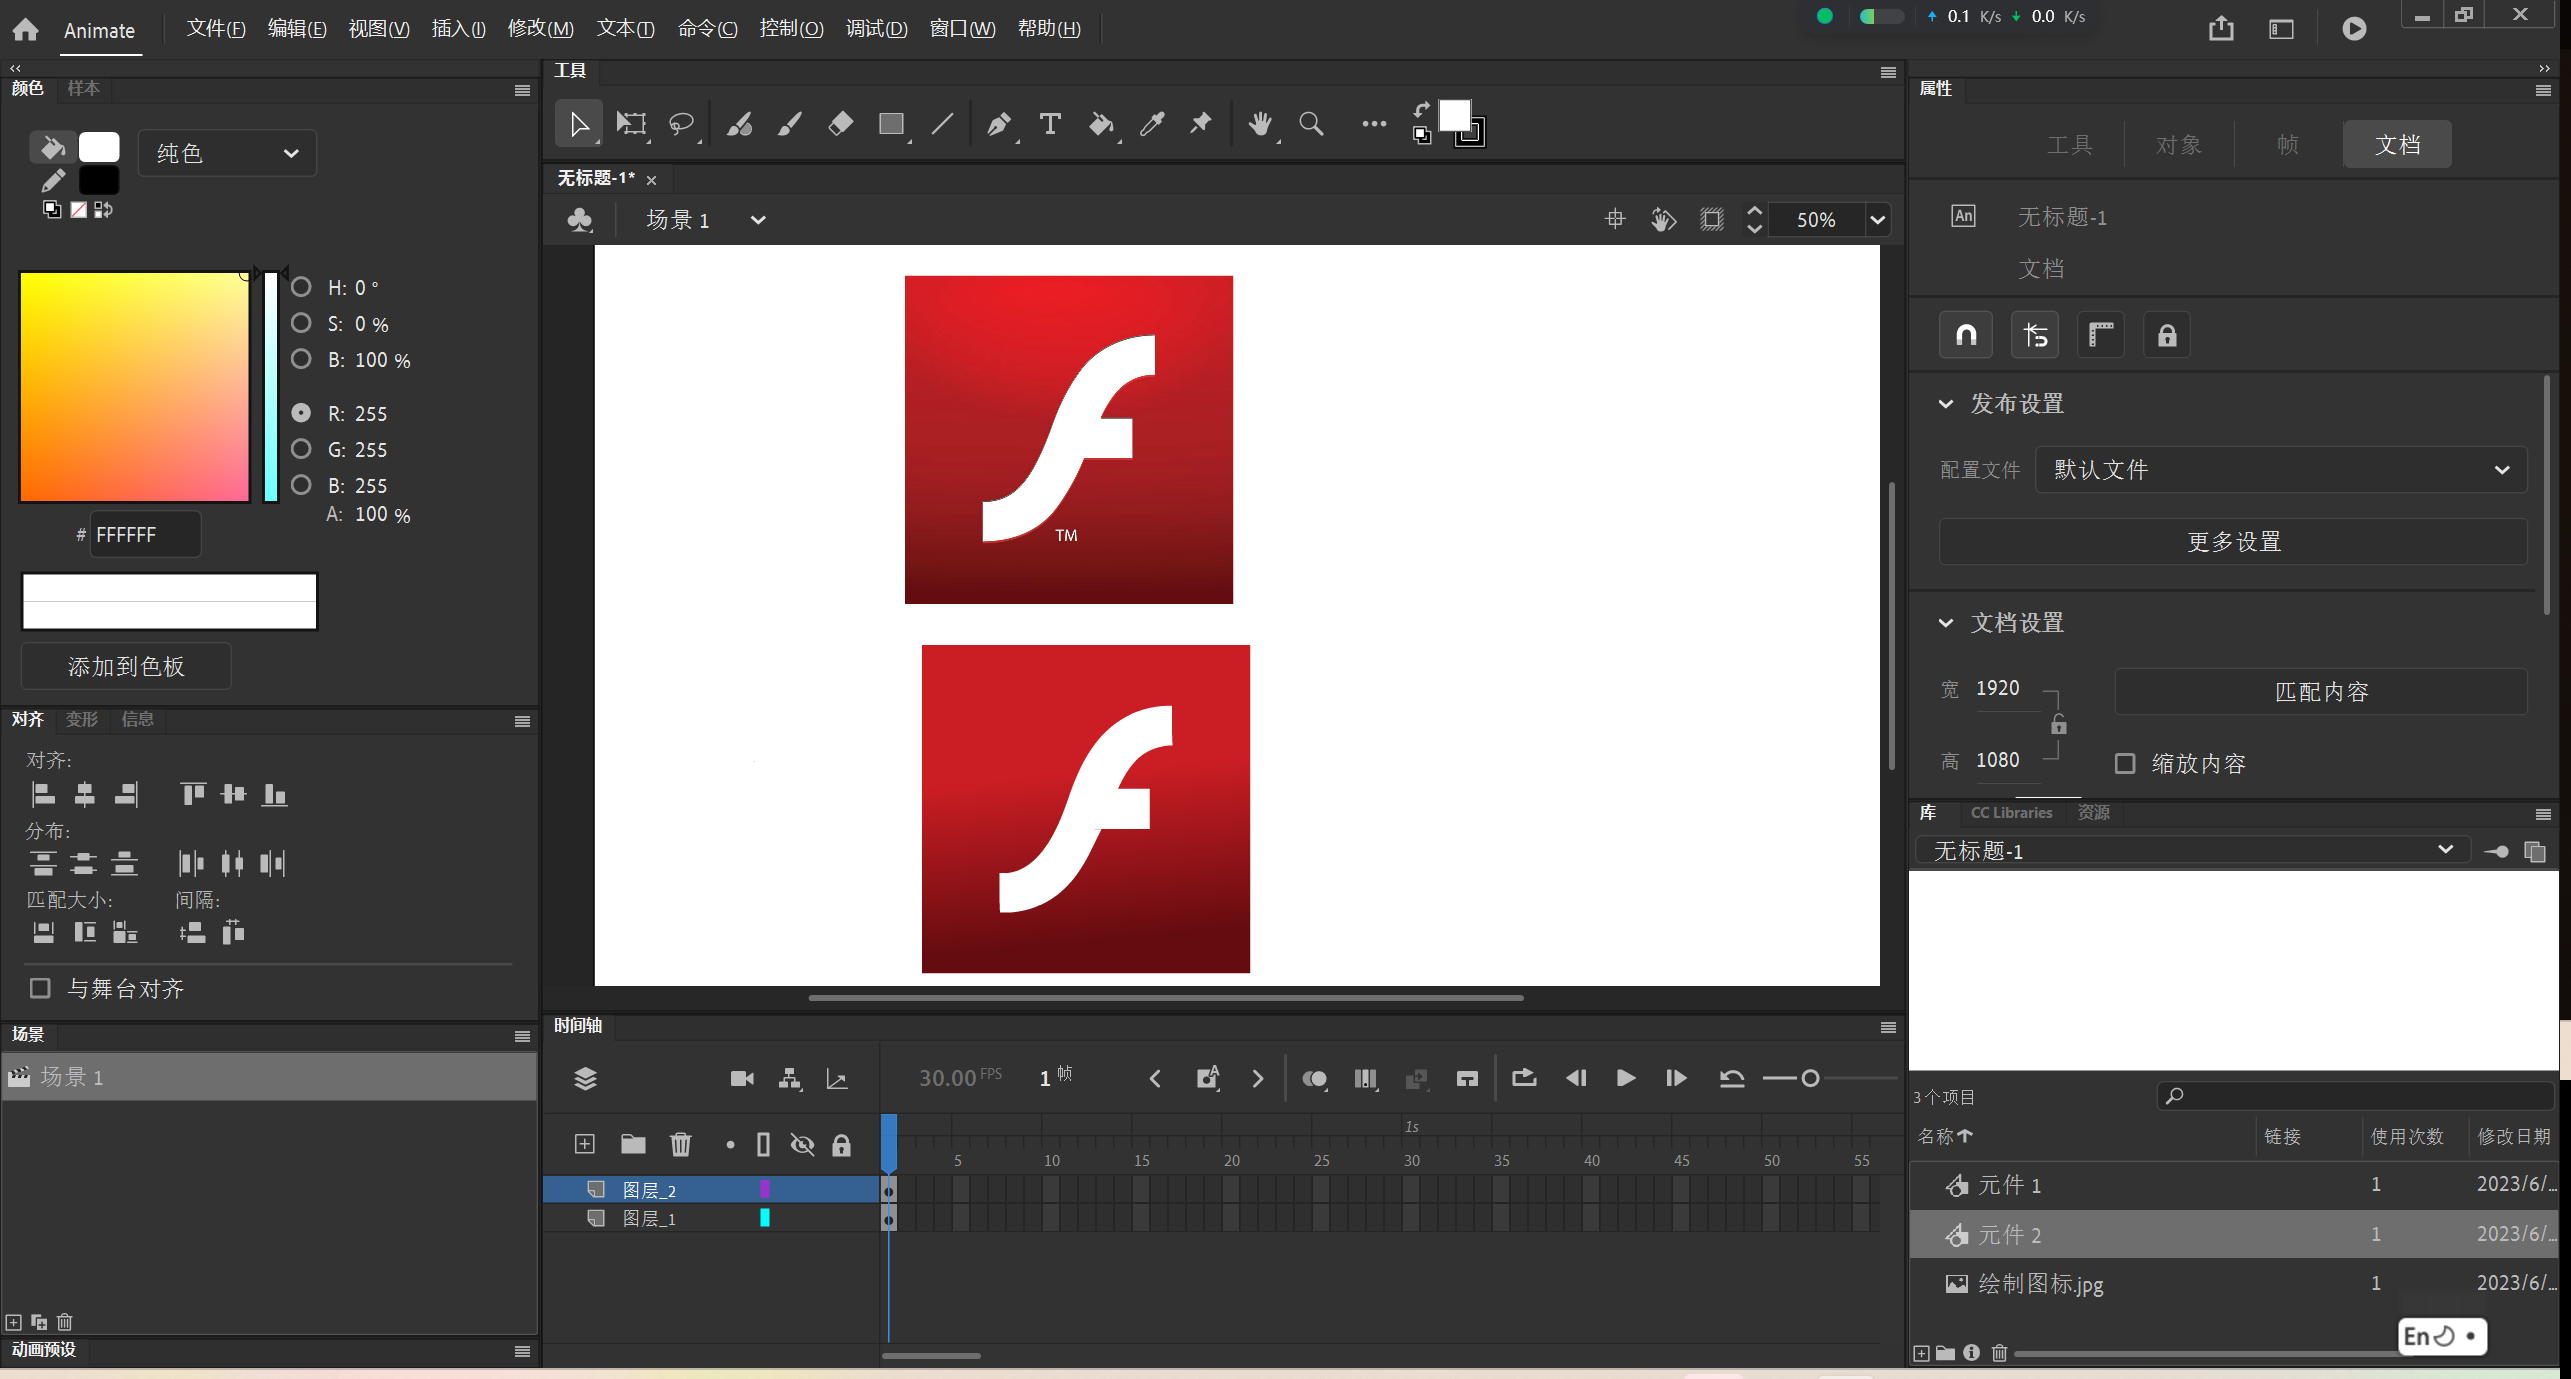Show the parenting view icon
Viewport: 2571px width, 1379px height.
(x=790, y=1078)
